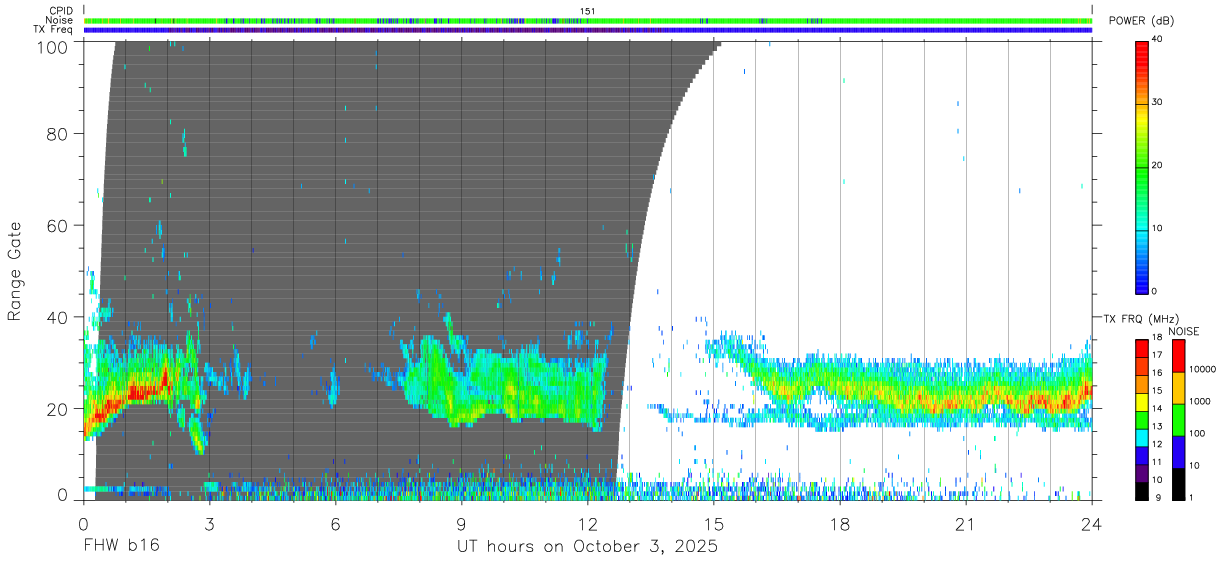Click the y-axis tick label "100"
The width and height of the screenshot is (1228, 567).
(52, 47)
